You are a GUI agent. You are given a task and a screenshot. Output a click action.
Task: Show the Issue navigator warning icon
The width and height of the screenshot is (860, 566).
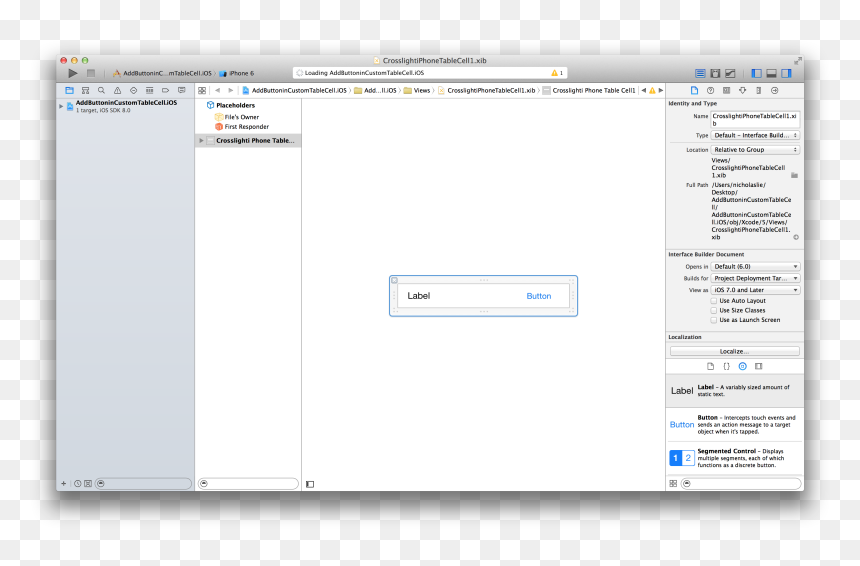(x=117, y=90)
